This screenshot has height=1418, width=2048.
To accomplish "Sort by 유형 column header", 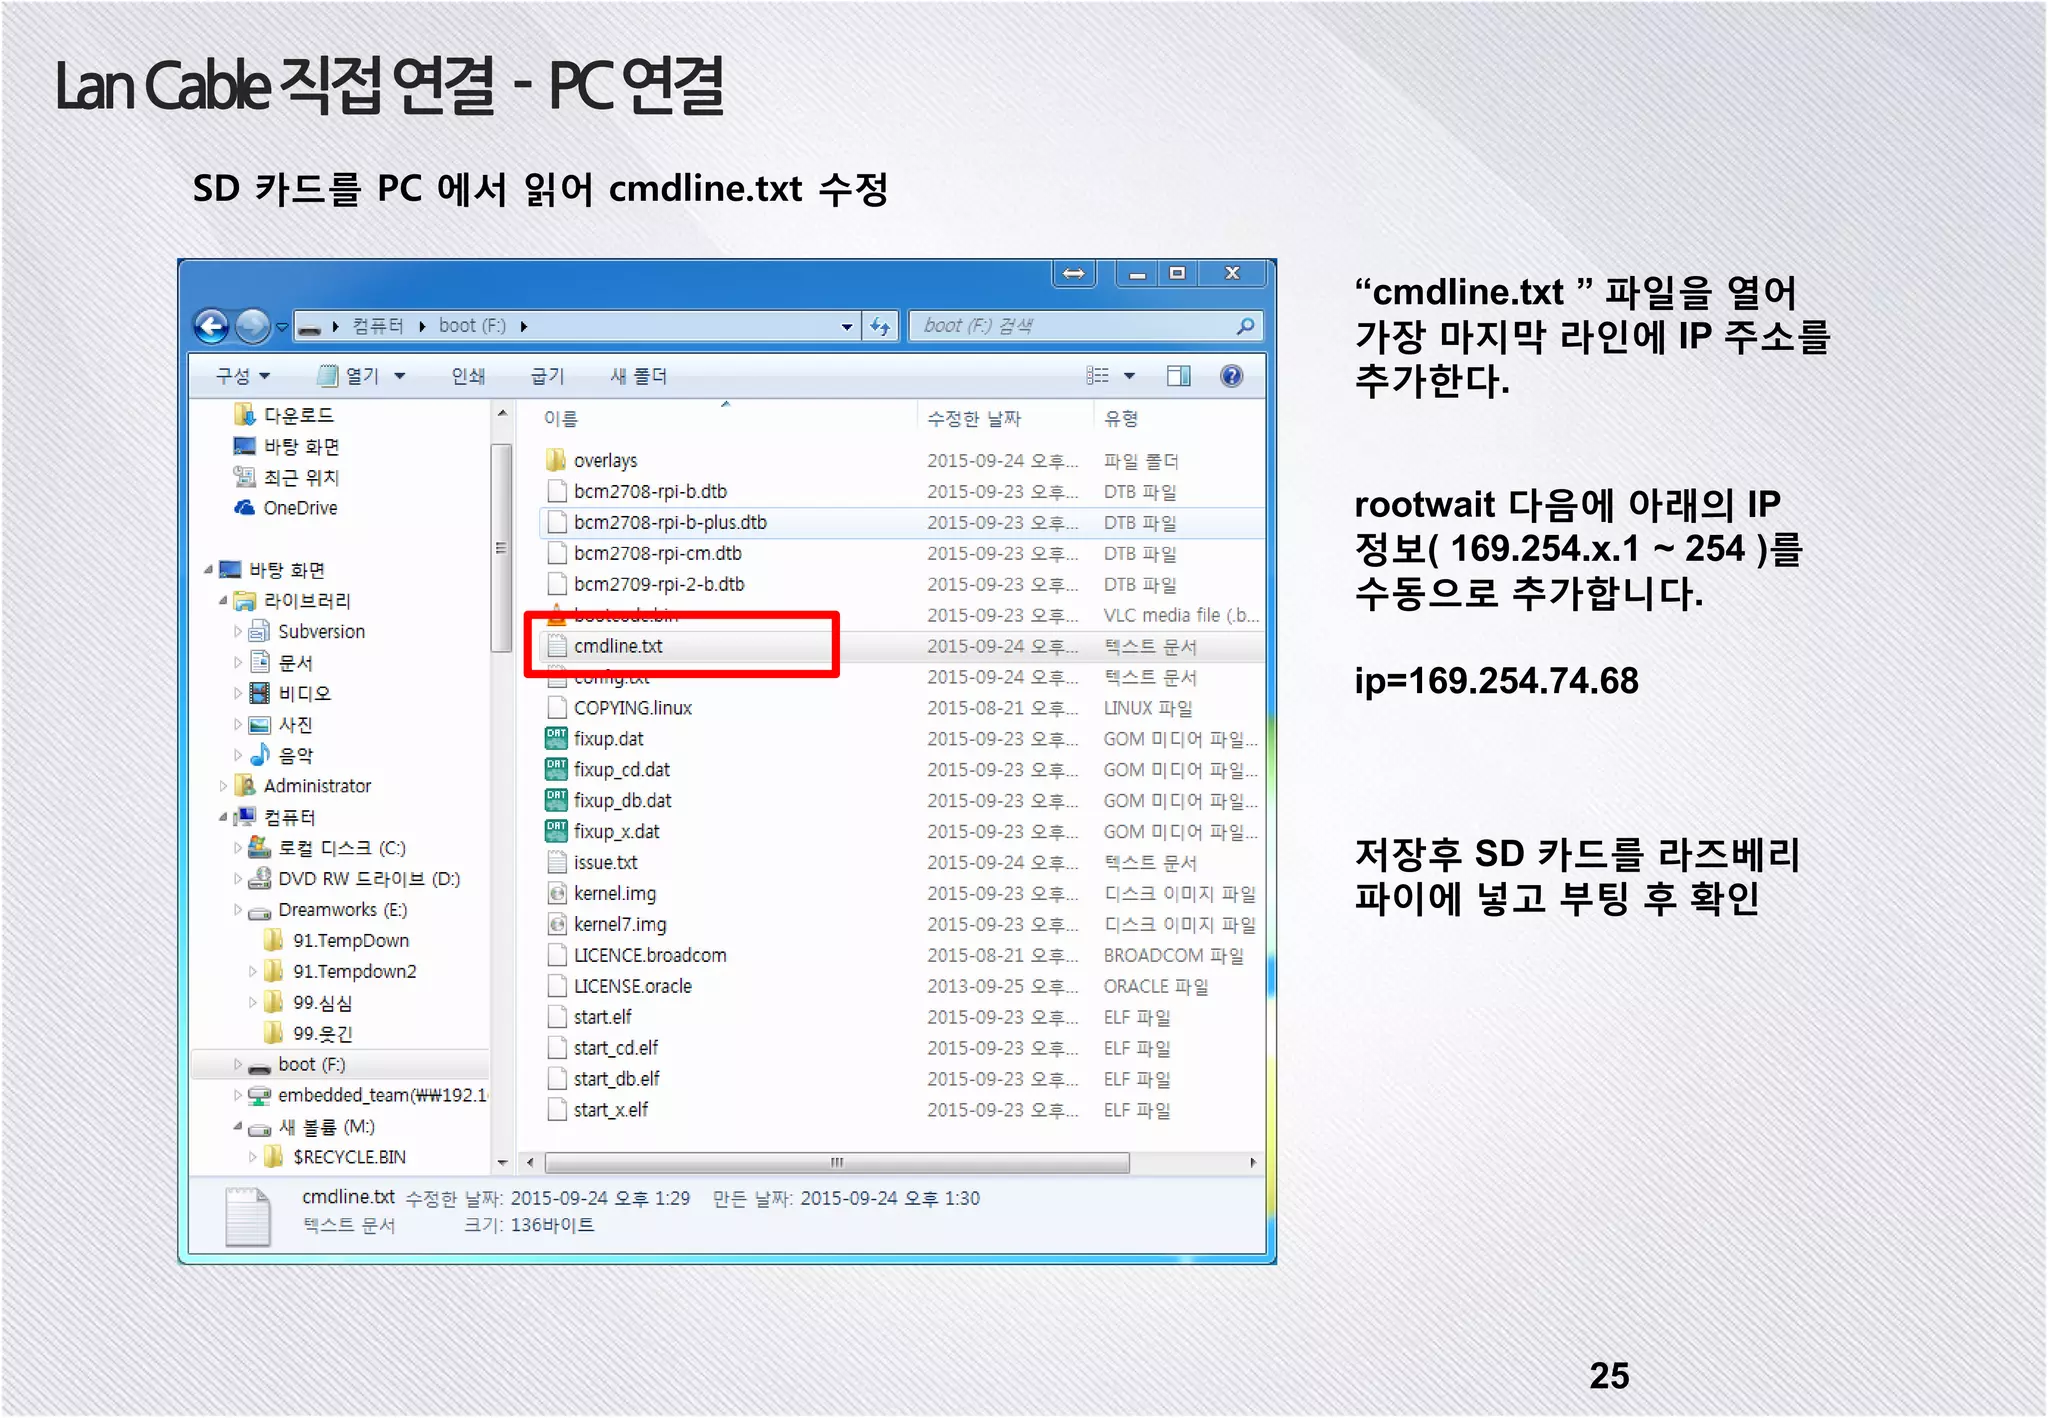I will click(x=1121, y=419).
